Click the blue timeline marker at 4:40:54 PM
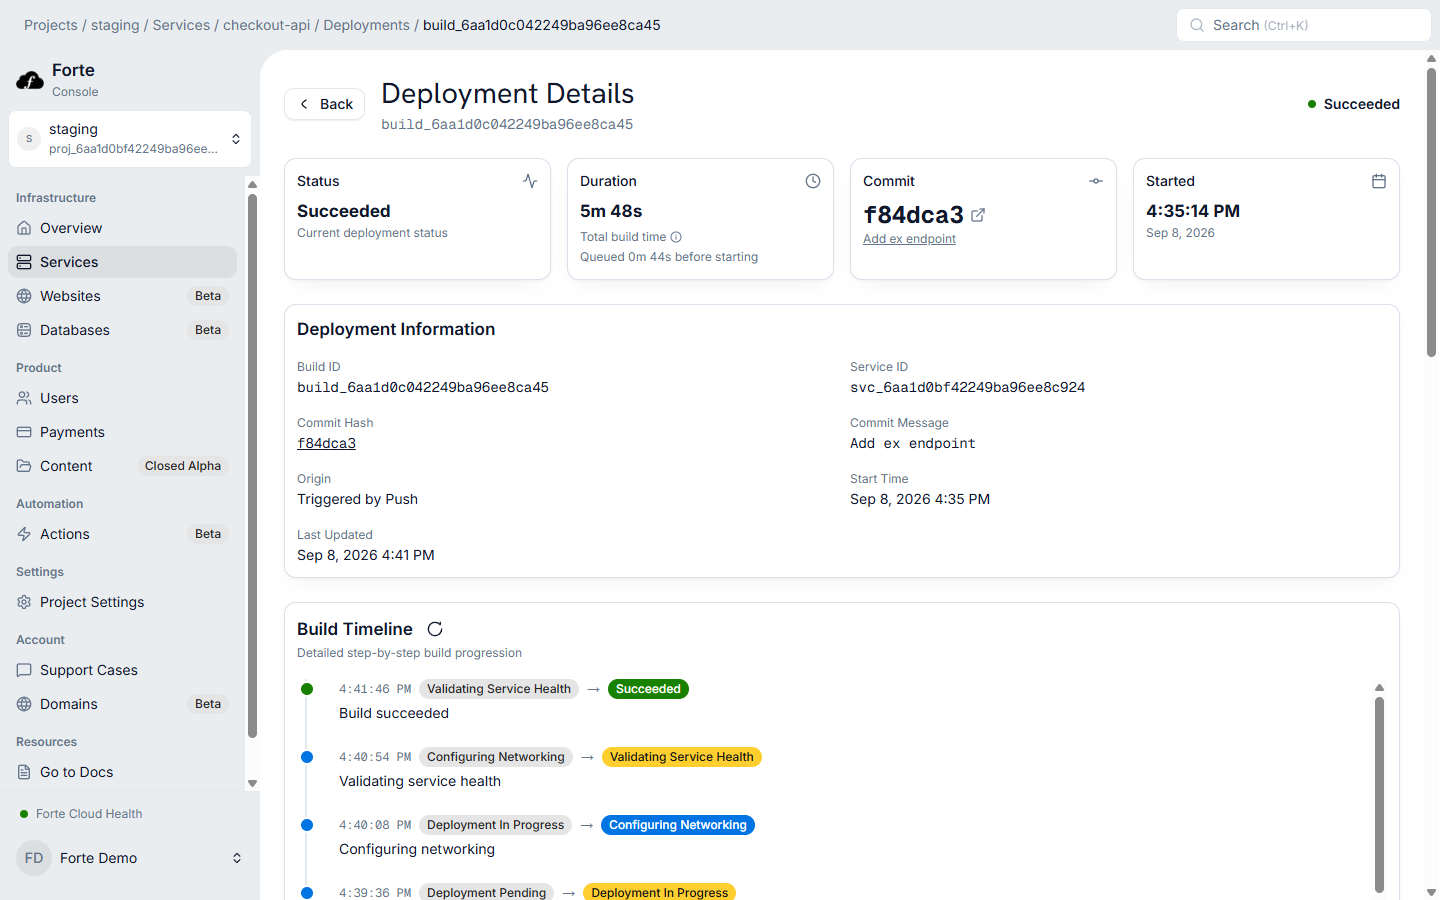1440x900 pixels. pos(307,757)
